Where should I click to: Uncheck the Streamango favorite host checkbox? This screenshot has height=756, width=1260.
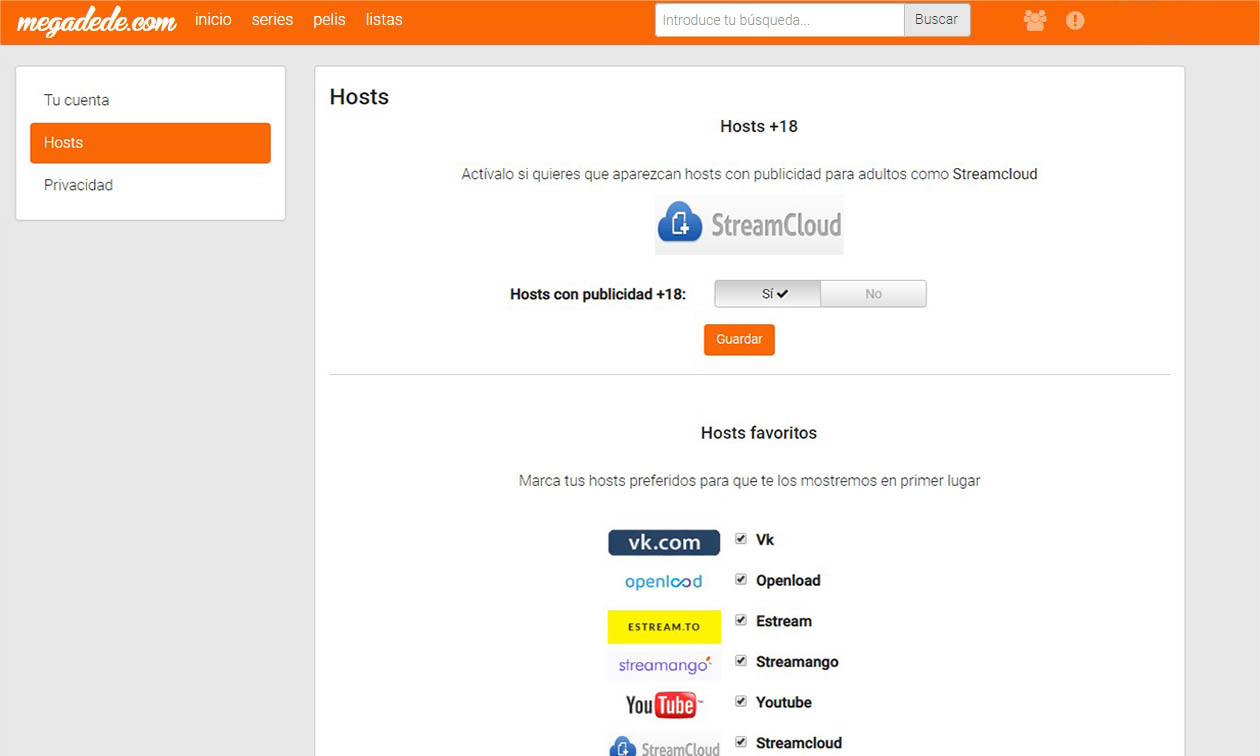tap(741, 661)
